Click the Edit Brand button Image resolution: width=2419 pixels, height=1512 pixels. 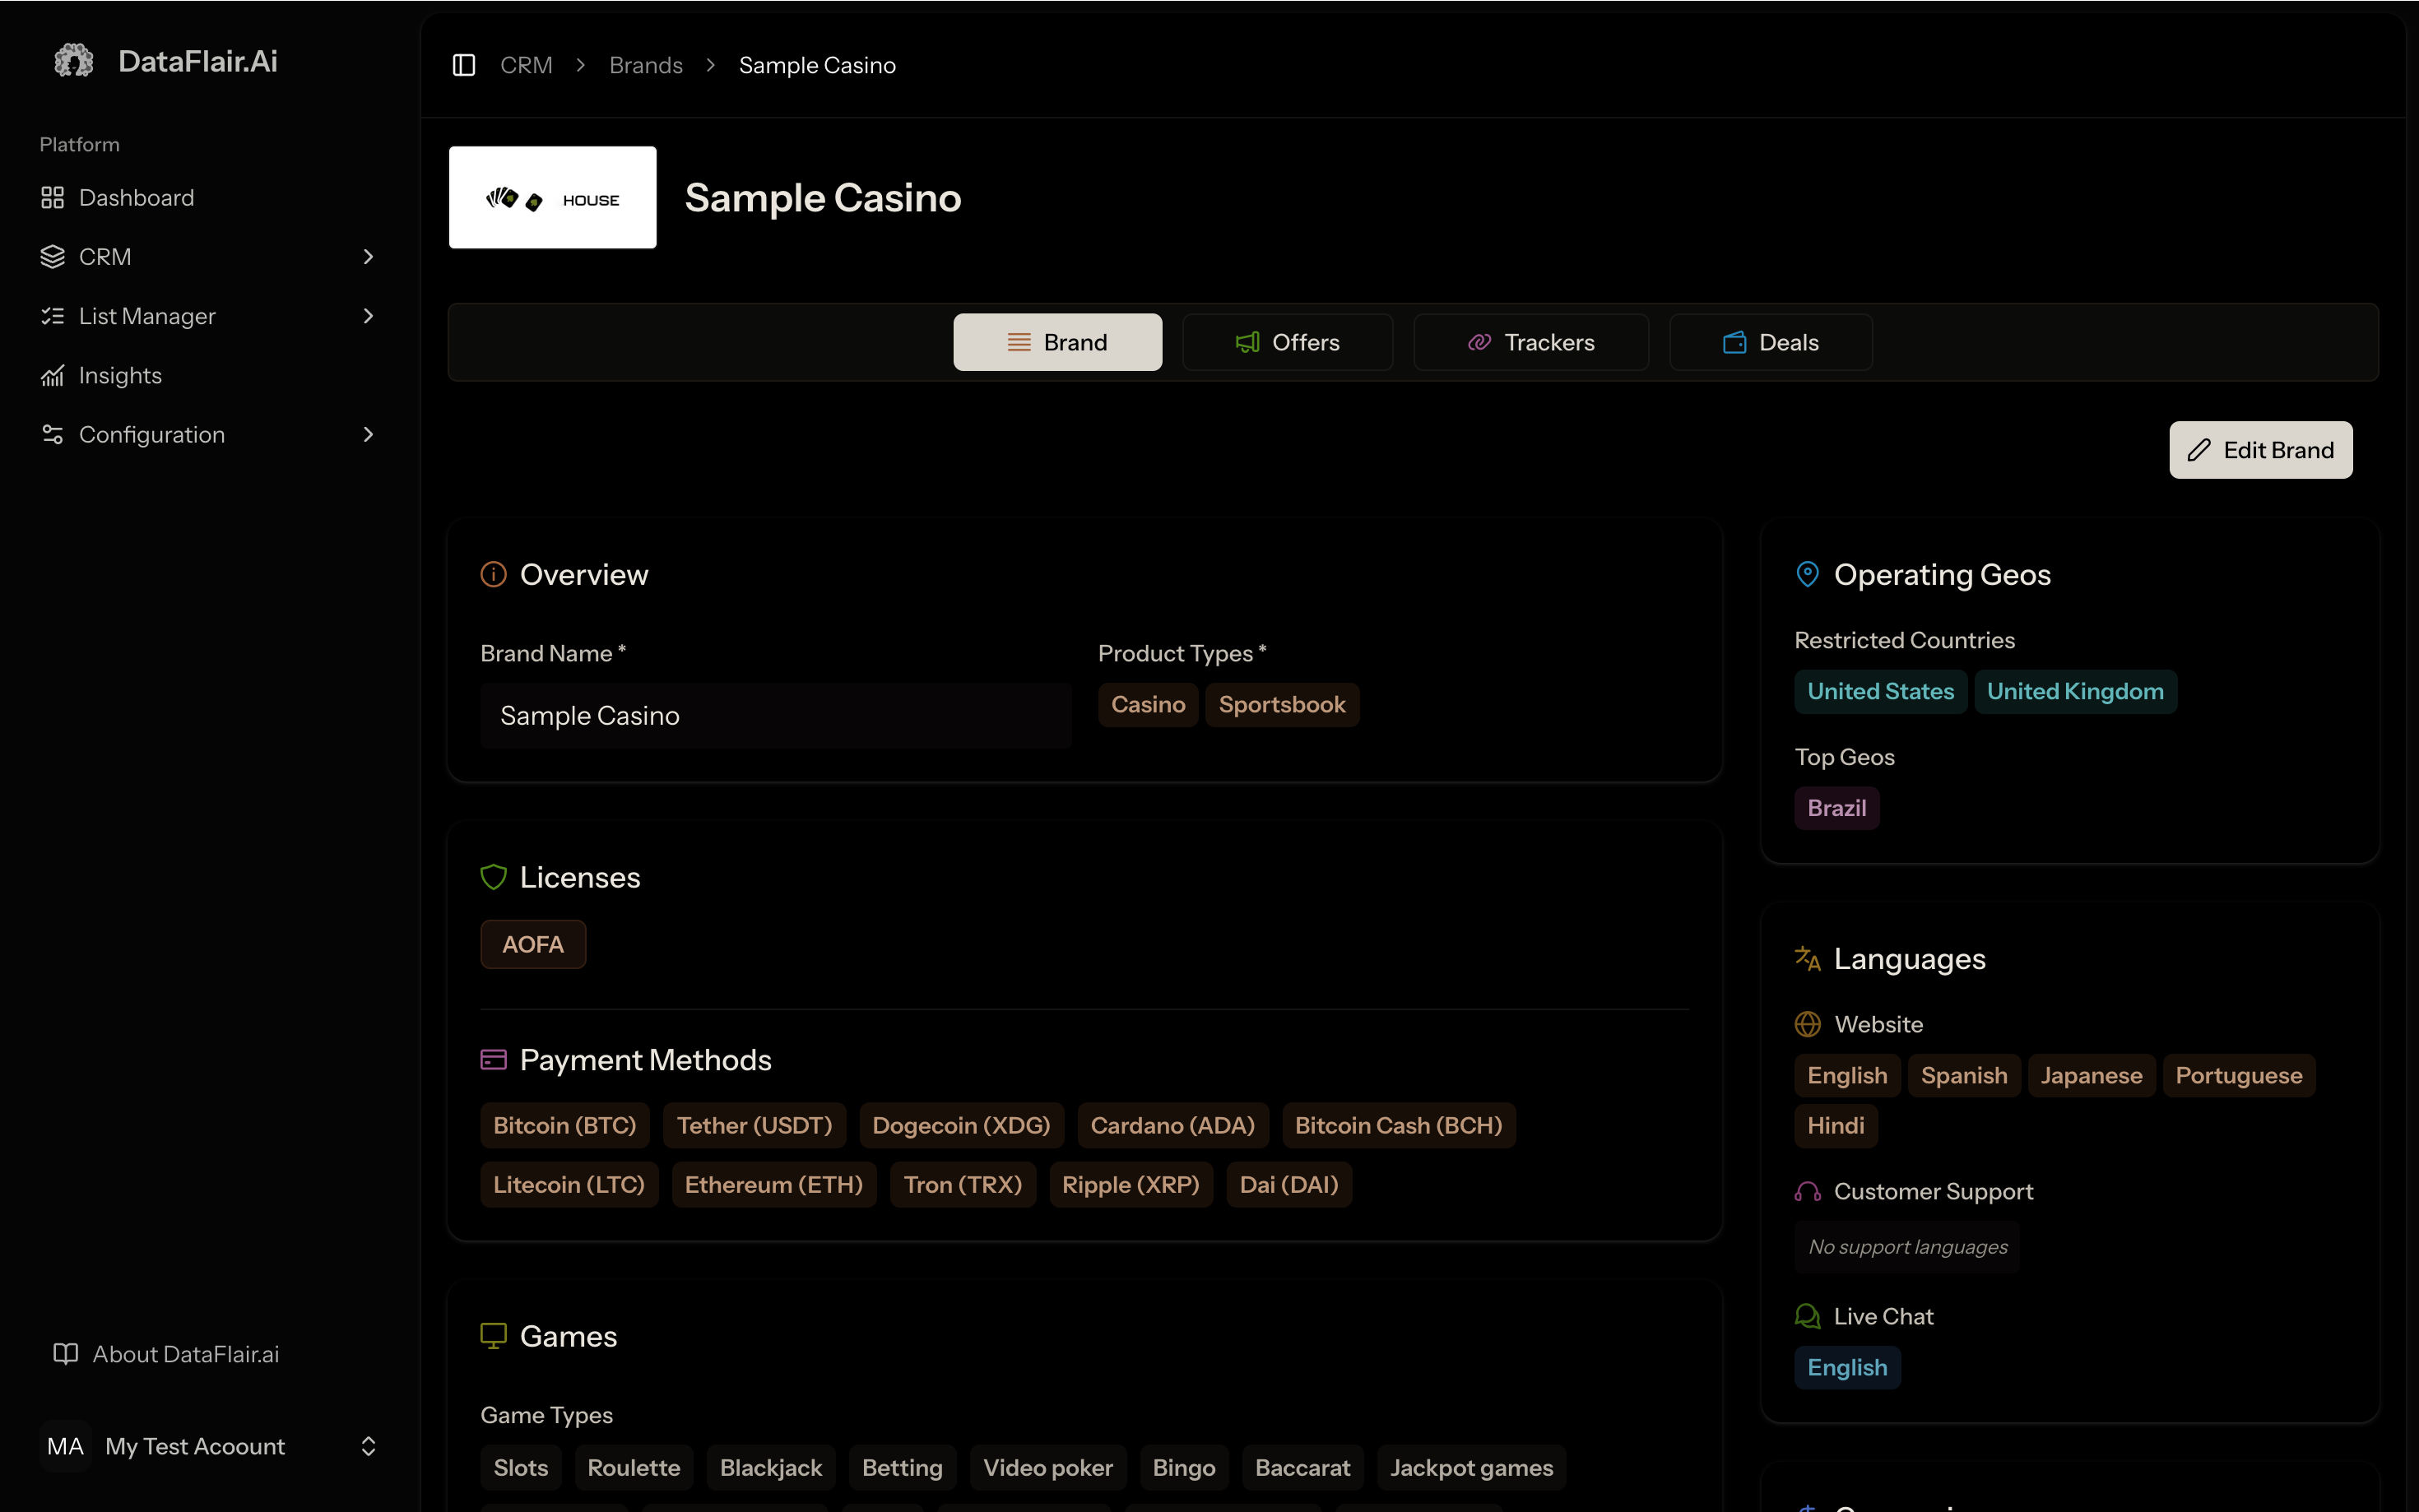click(x=2260, y=450)
